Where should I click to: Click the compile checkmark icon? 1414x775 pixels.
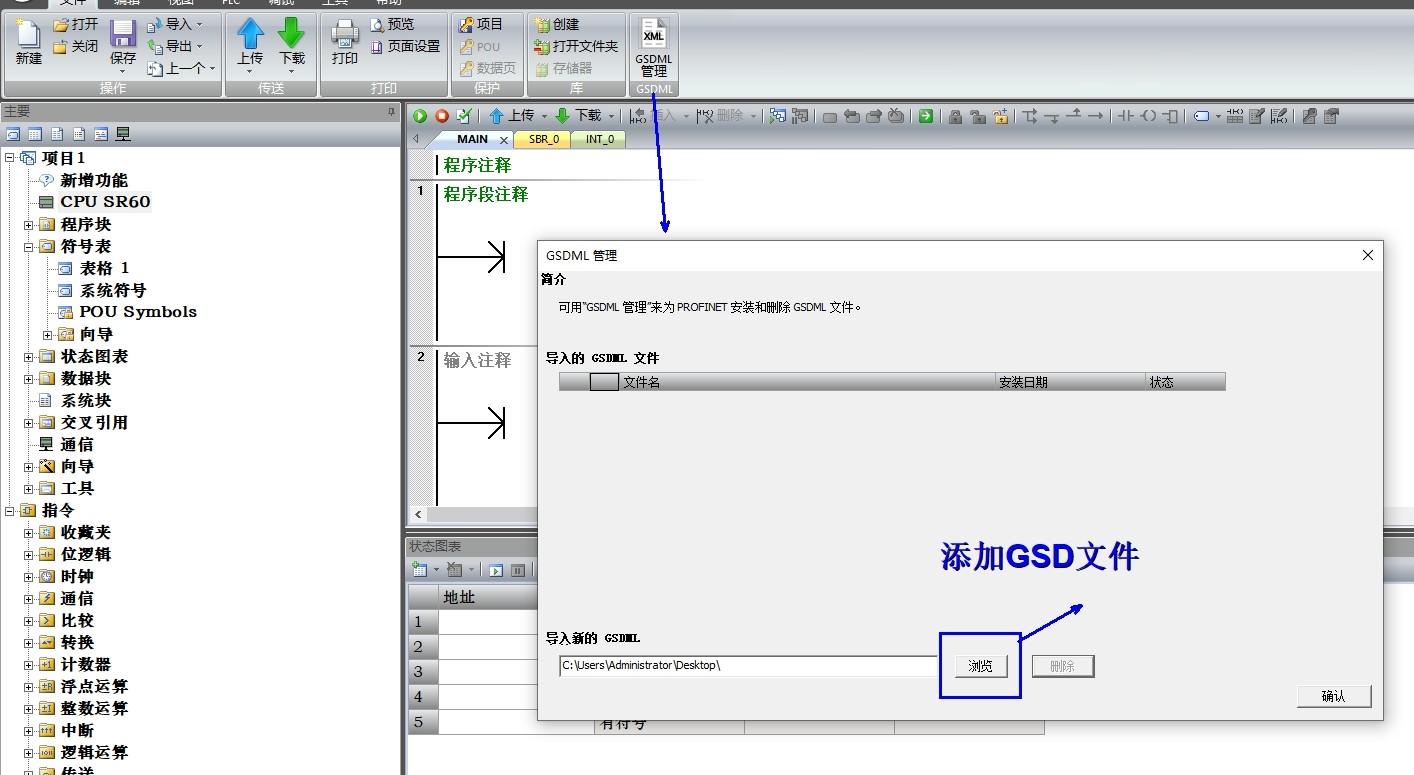464,116
